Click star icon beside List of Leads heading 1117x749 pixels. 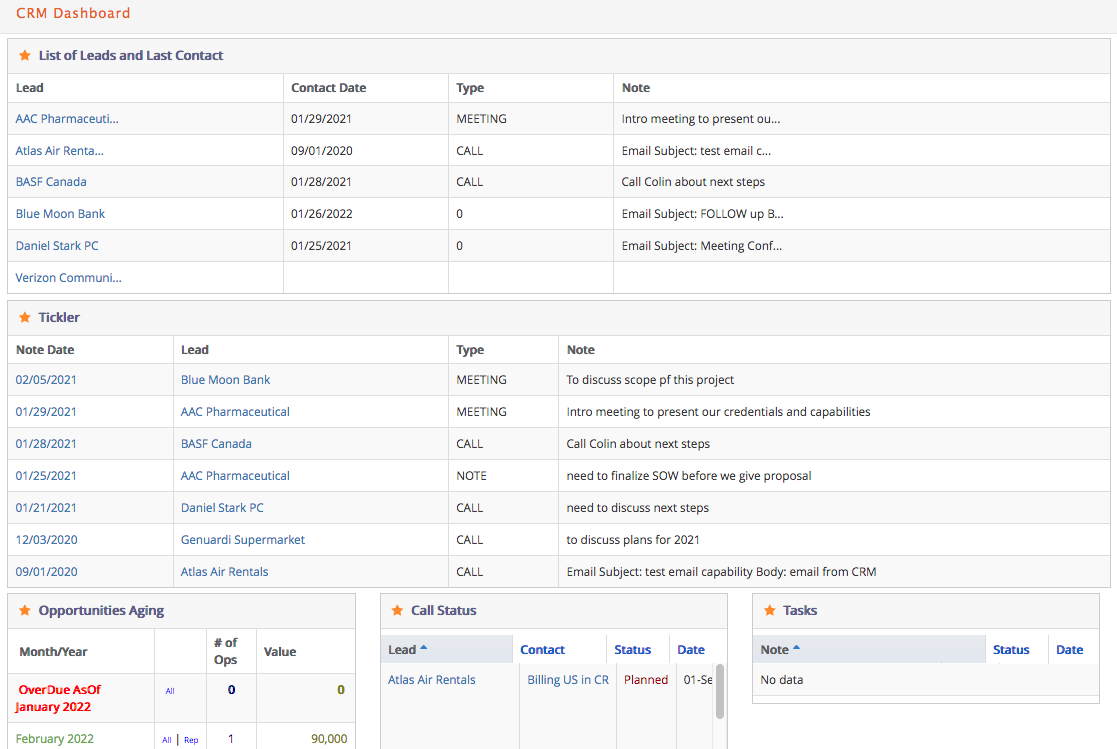coord(25,56)
